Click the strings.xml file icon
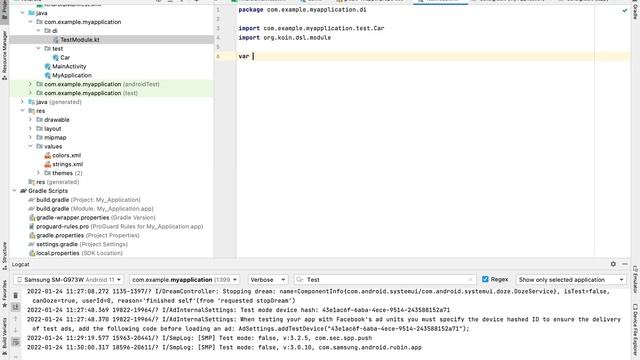This screenshot has height=360, width=640. point(48,164)
